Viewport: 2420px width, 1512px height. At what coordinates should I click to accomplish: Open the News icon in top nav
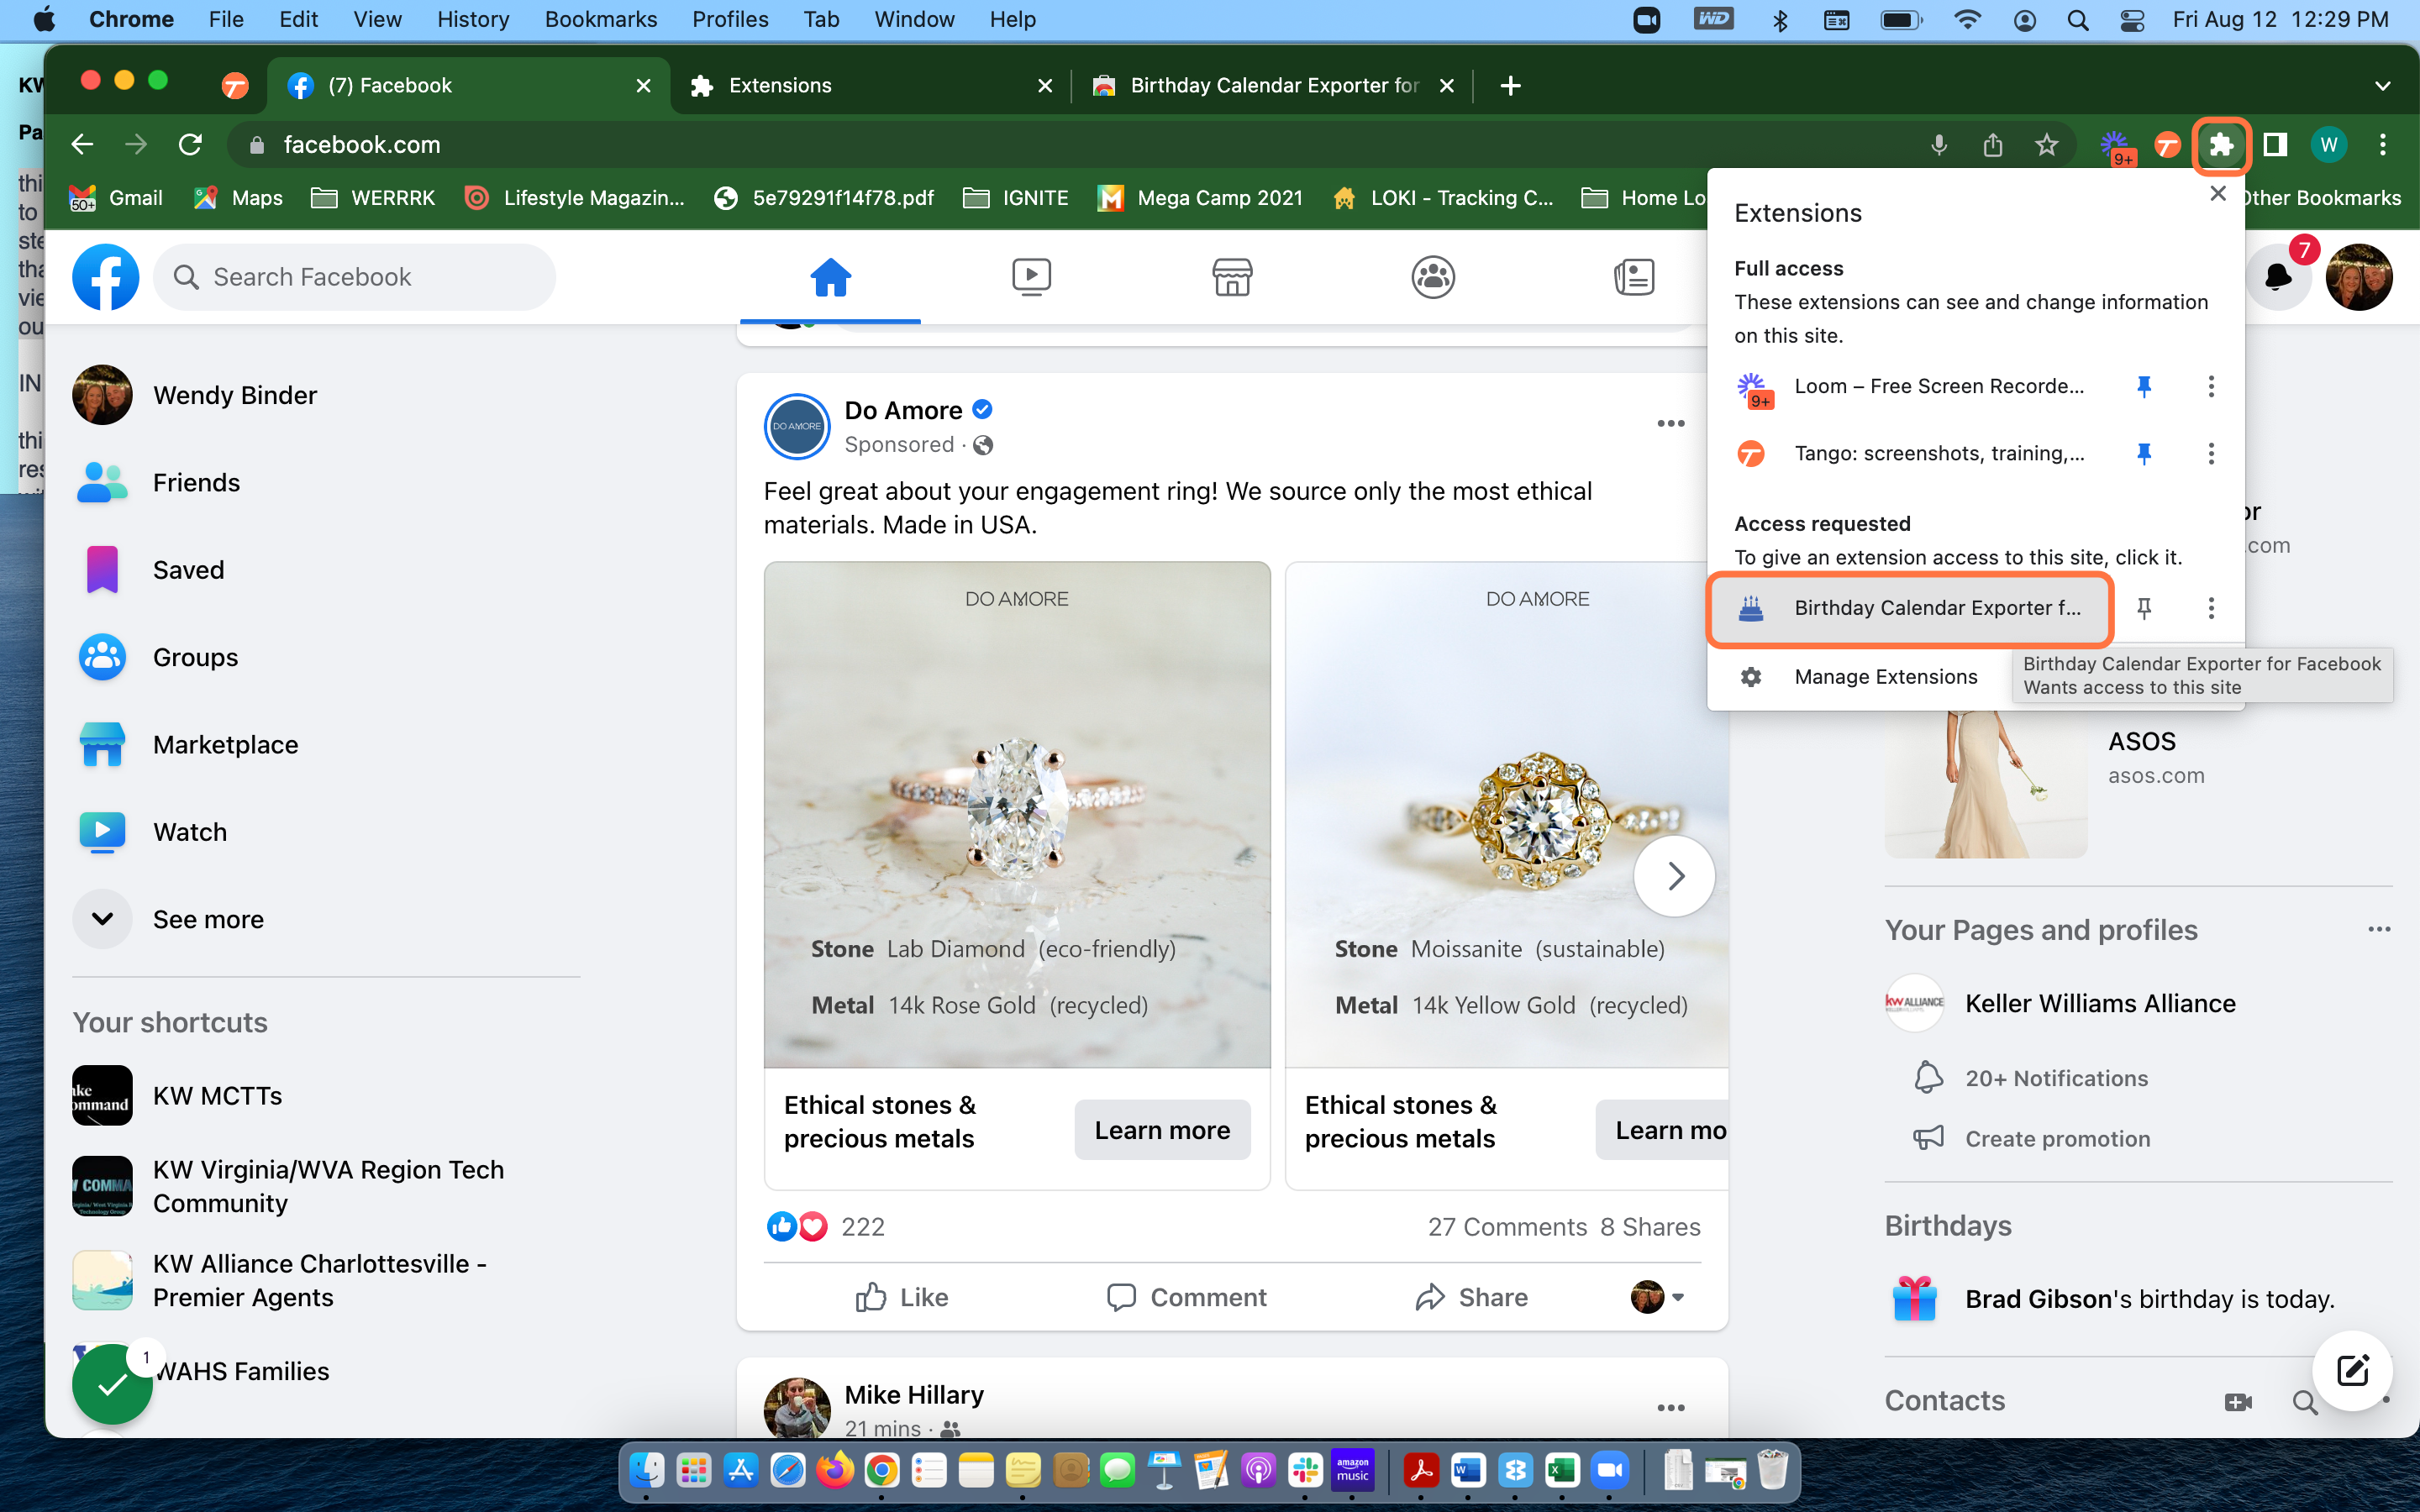point(1634,277)
